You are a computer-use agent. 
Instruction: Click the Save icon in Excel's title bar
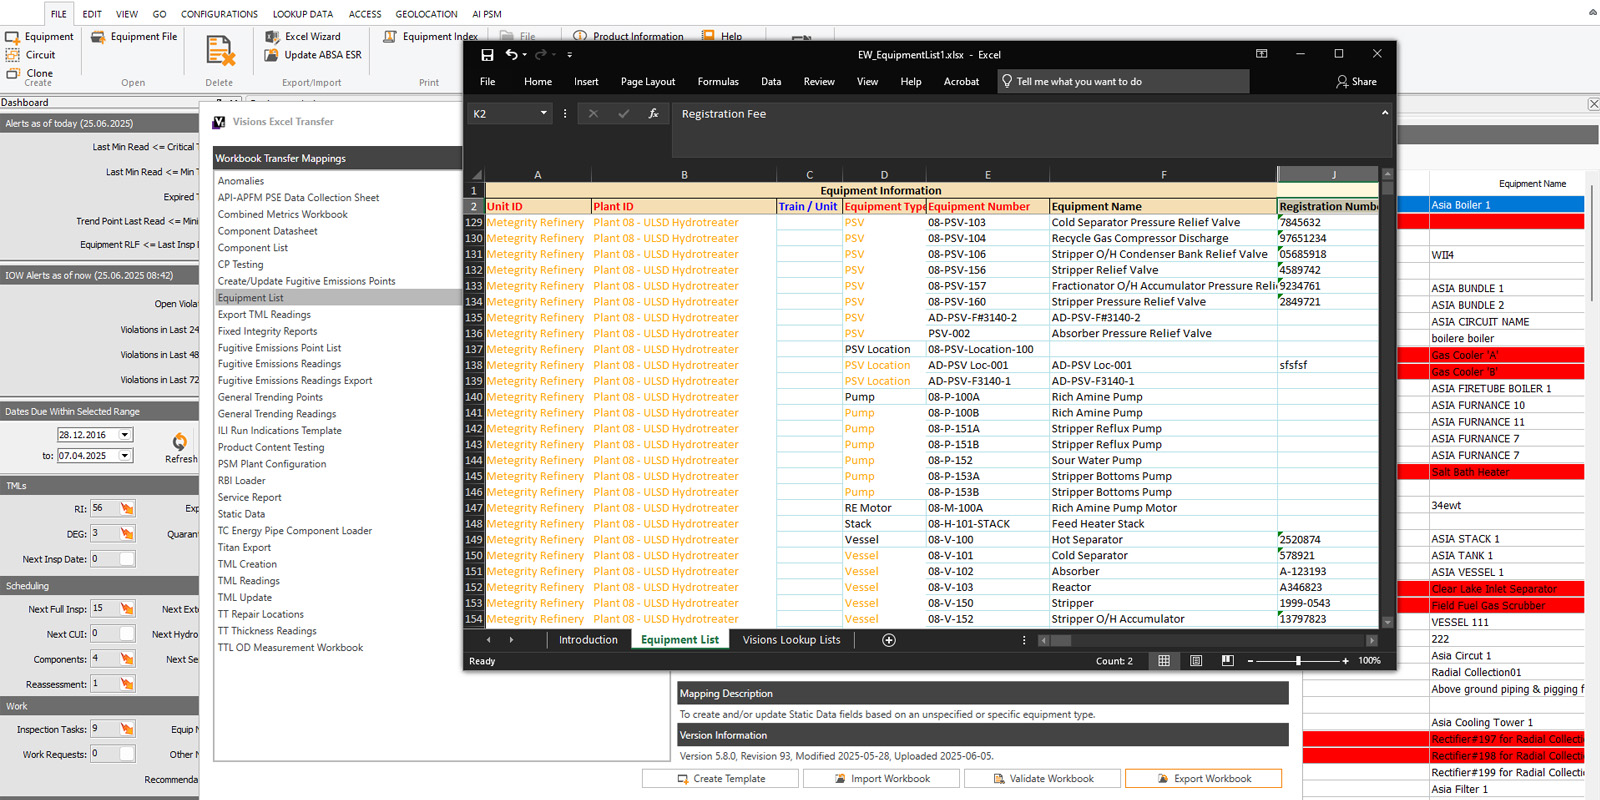[x=487, y=55]
